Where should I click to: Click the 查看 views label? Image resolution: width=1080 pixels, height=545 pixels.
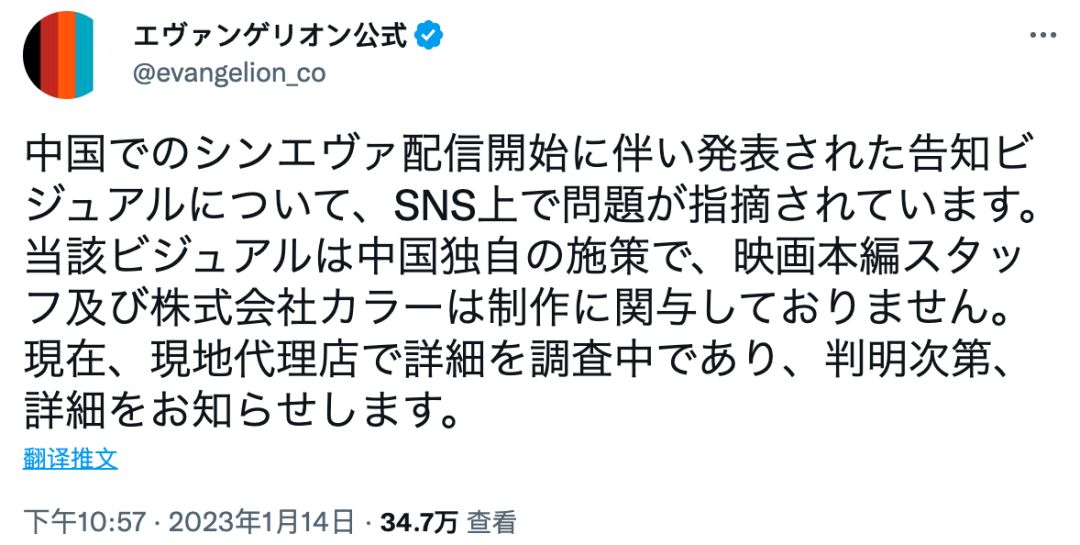(x=492, y=520)
